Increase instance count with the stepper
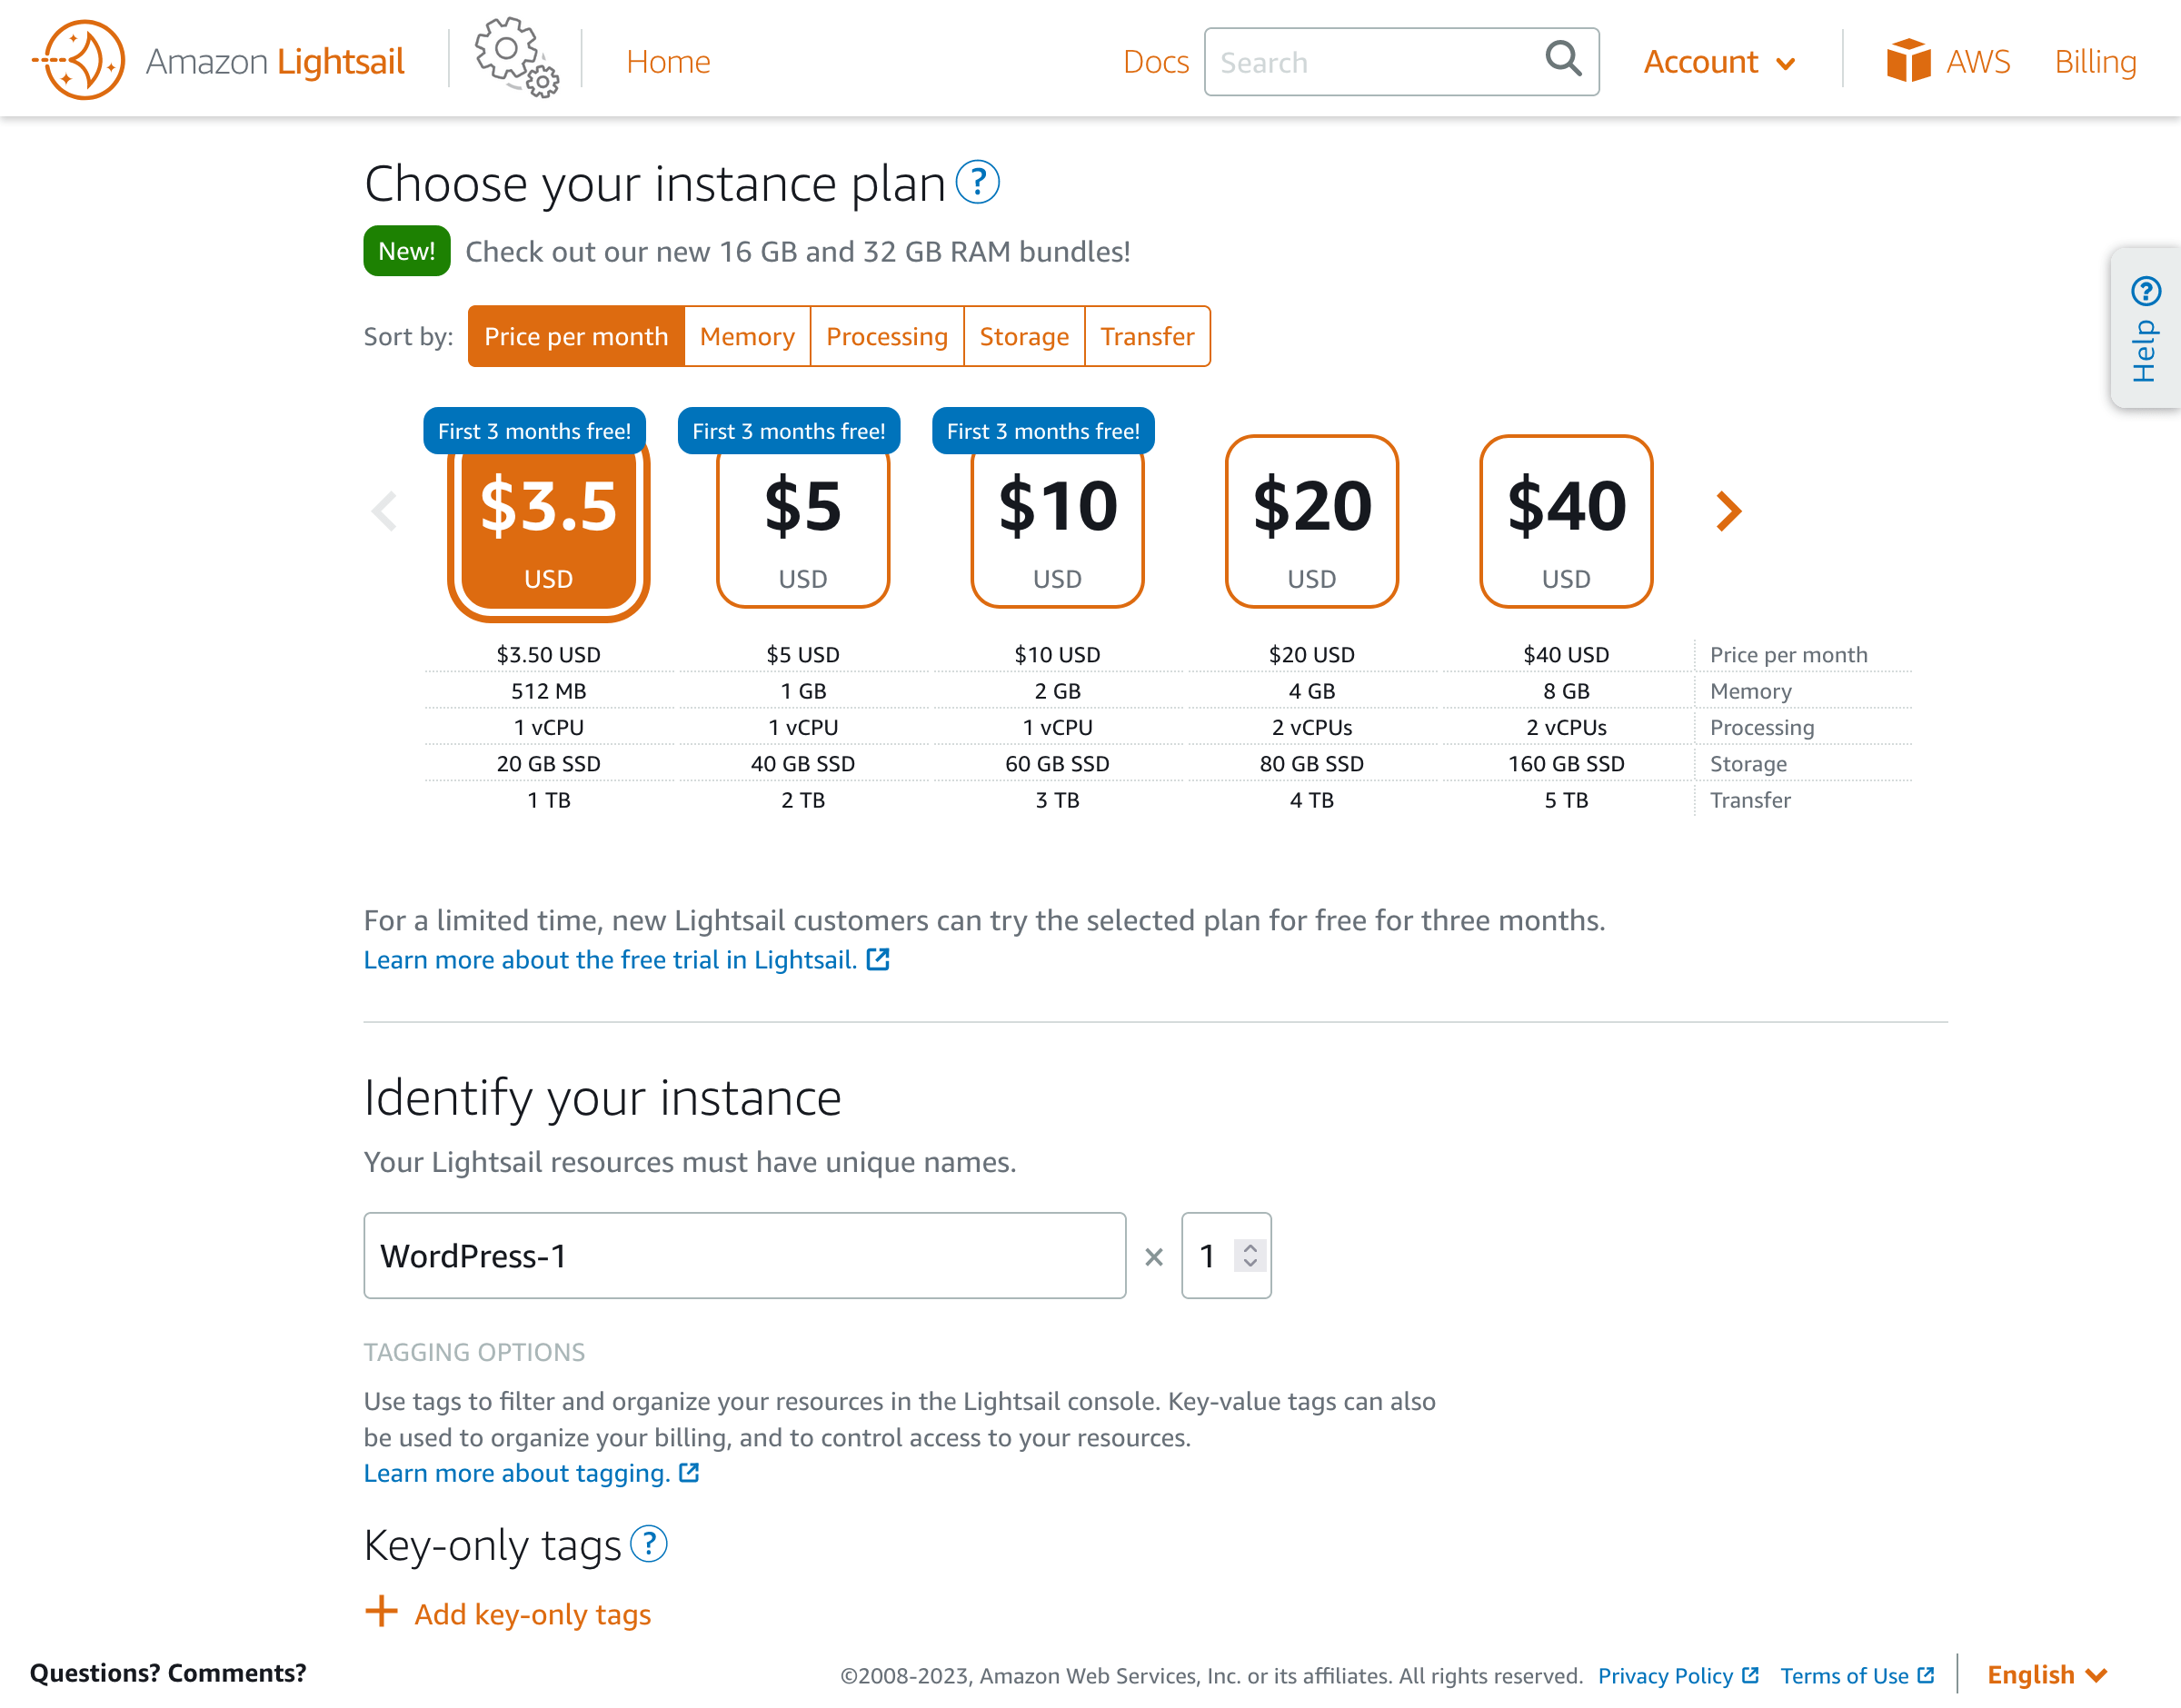 [x=1249, y=1248]
